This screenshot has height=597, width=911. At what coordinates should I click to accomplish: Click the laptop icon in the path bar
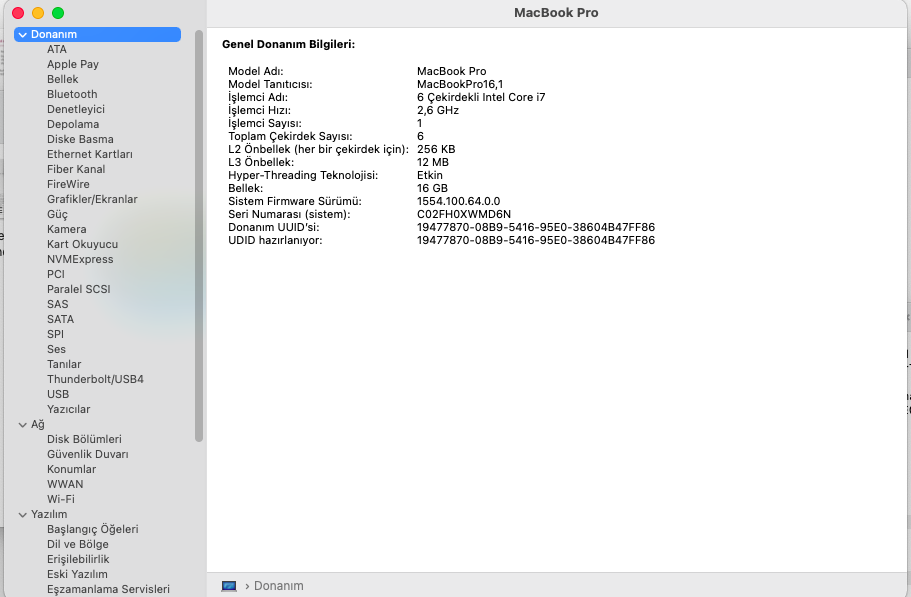[x=229, y=585]
